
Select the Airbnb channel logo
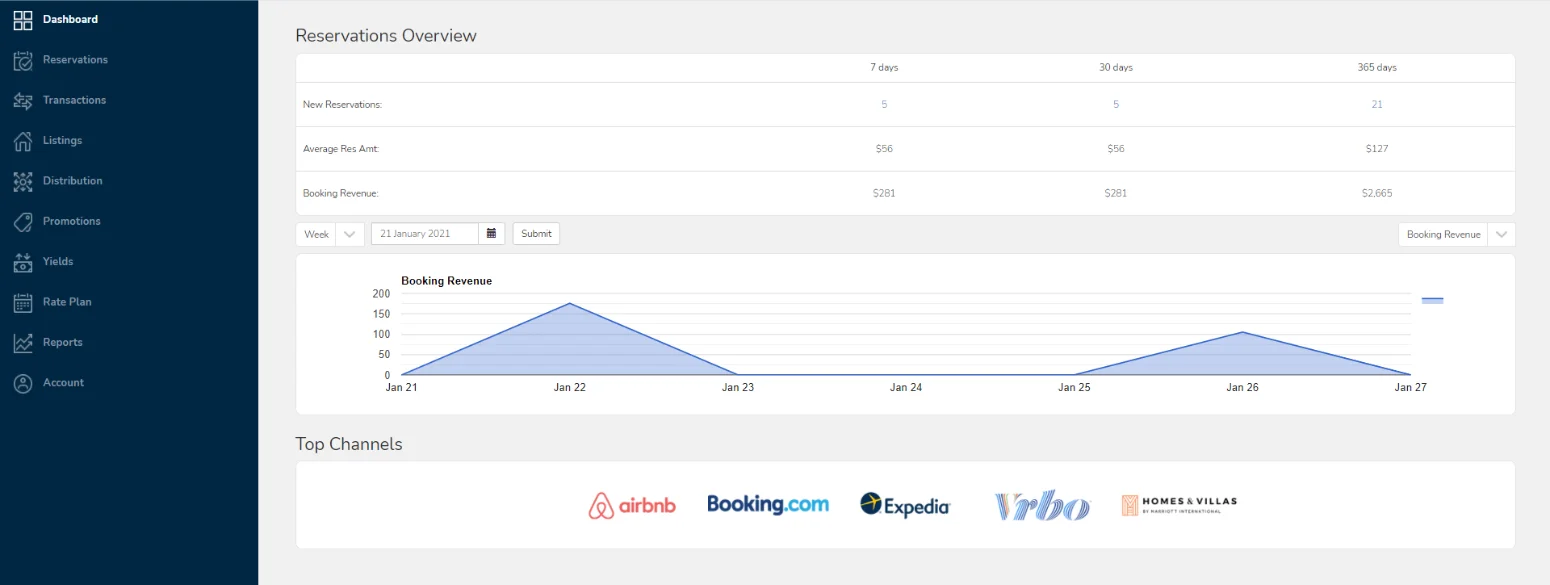(632, 505)
